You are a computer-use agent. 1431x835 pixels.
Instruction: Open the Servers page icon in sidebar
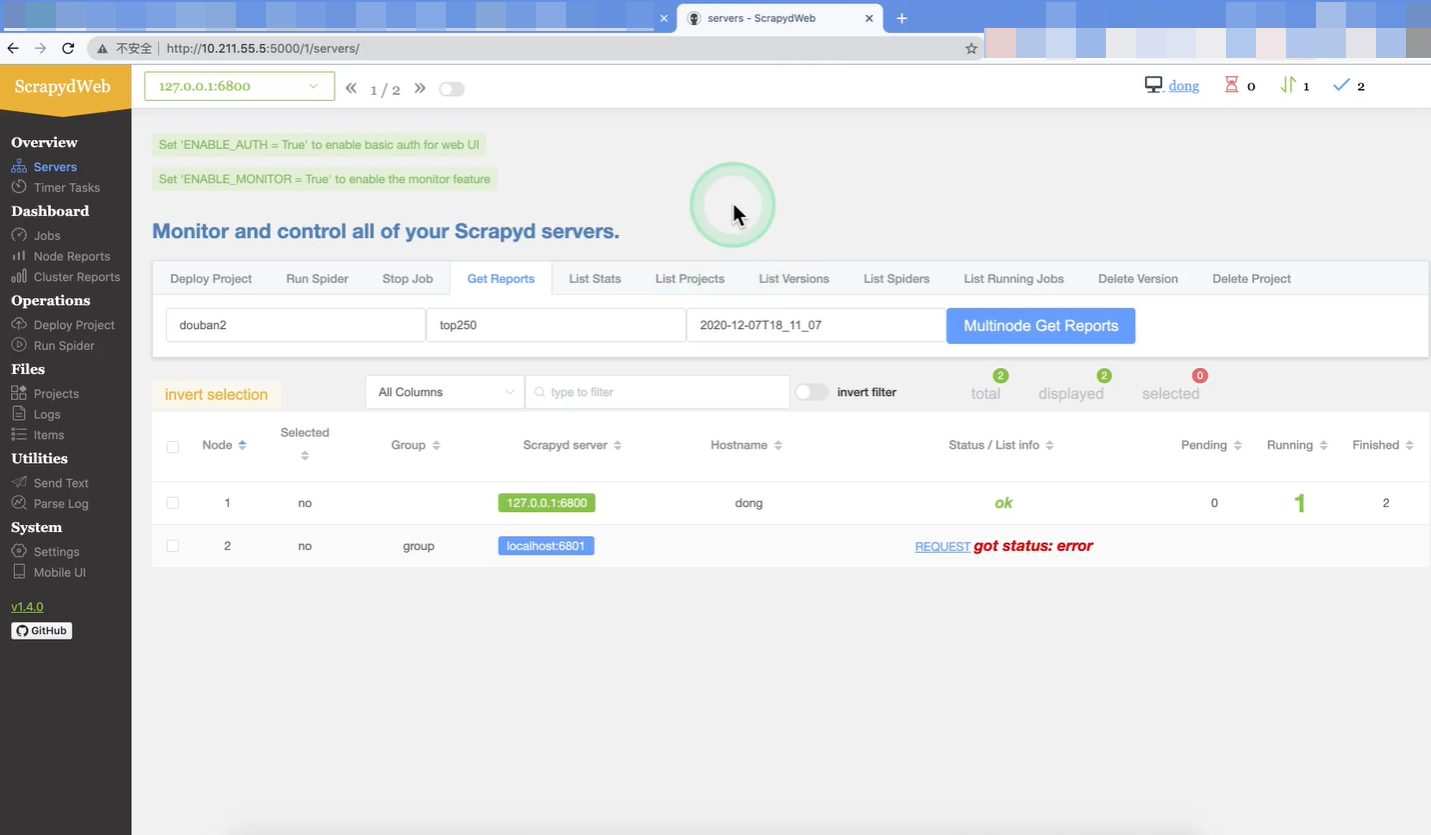pyautogui.click(x=19, y=167)
